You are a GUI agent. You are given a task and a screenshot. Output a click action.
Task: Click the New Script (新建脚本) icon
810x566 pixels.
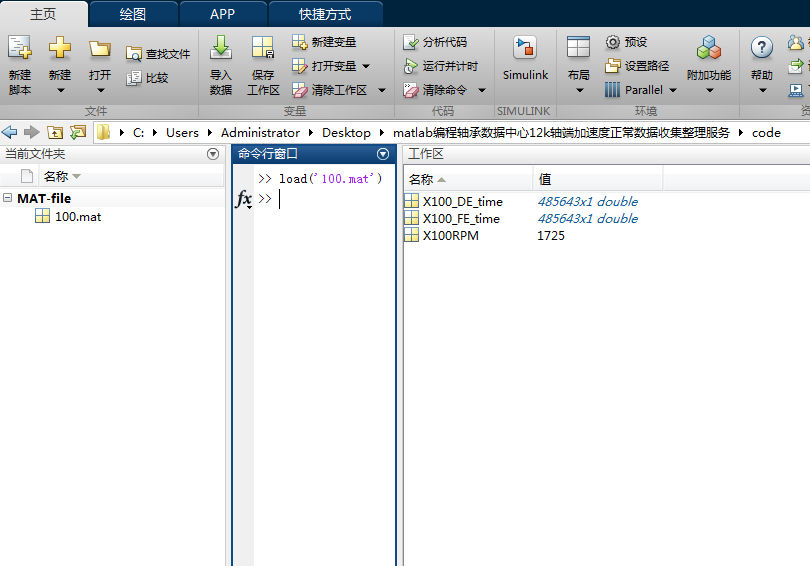coord(20,48)
